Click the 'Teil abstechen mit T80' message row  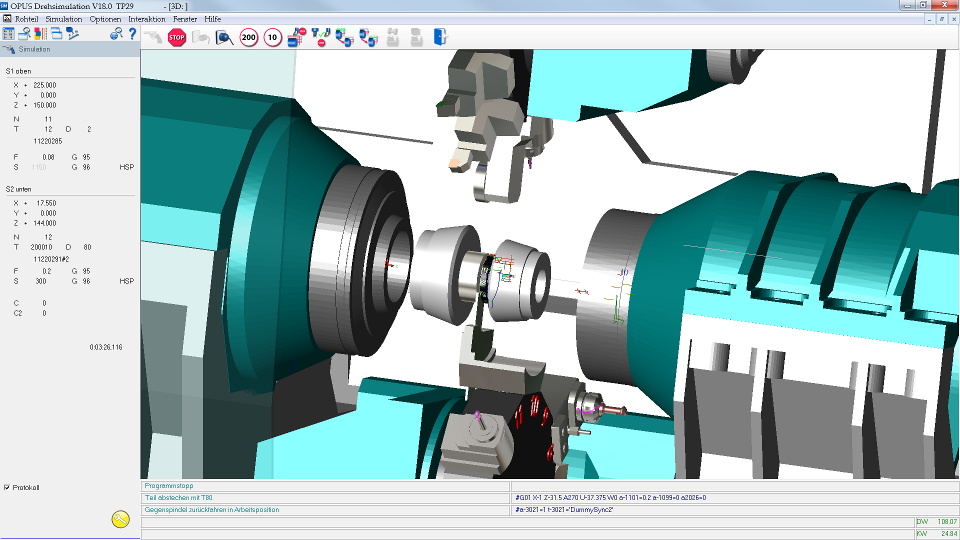(325, 498)
